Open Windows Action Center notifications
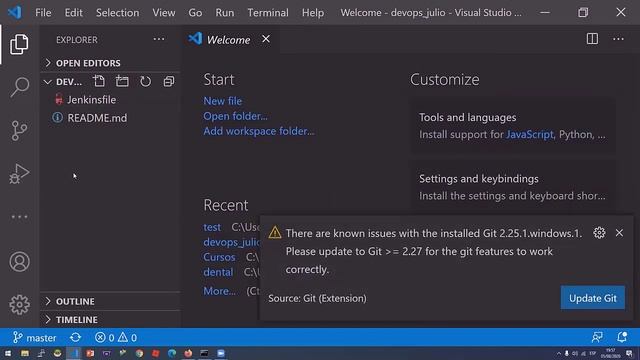Viewport: 640px width, 360px height. click(x=629, y=353)
